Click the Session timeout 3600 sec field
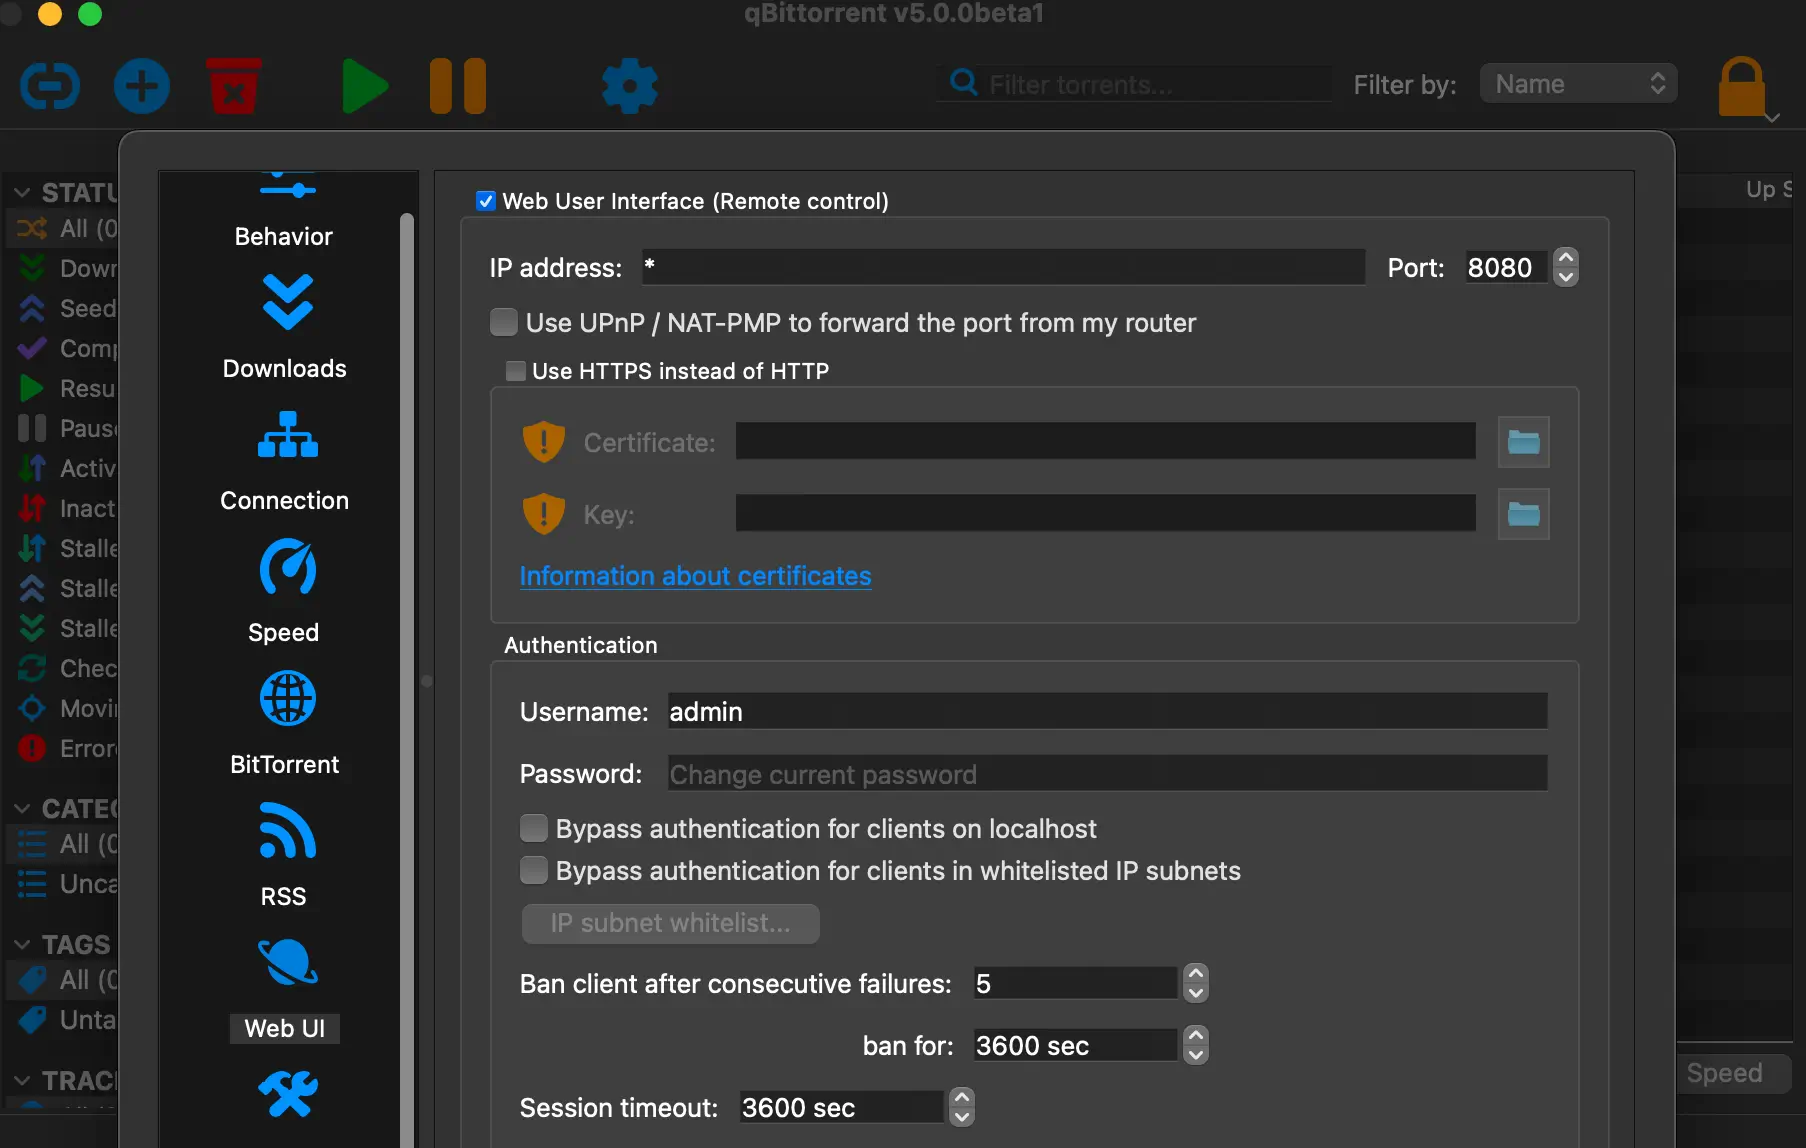This screenshot has height=1148, width=1806. pyautogui.click(x=840, y=1107)
